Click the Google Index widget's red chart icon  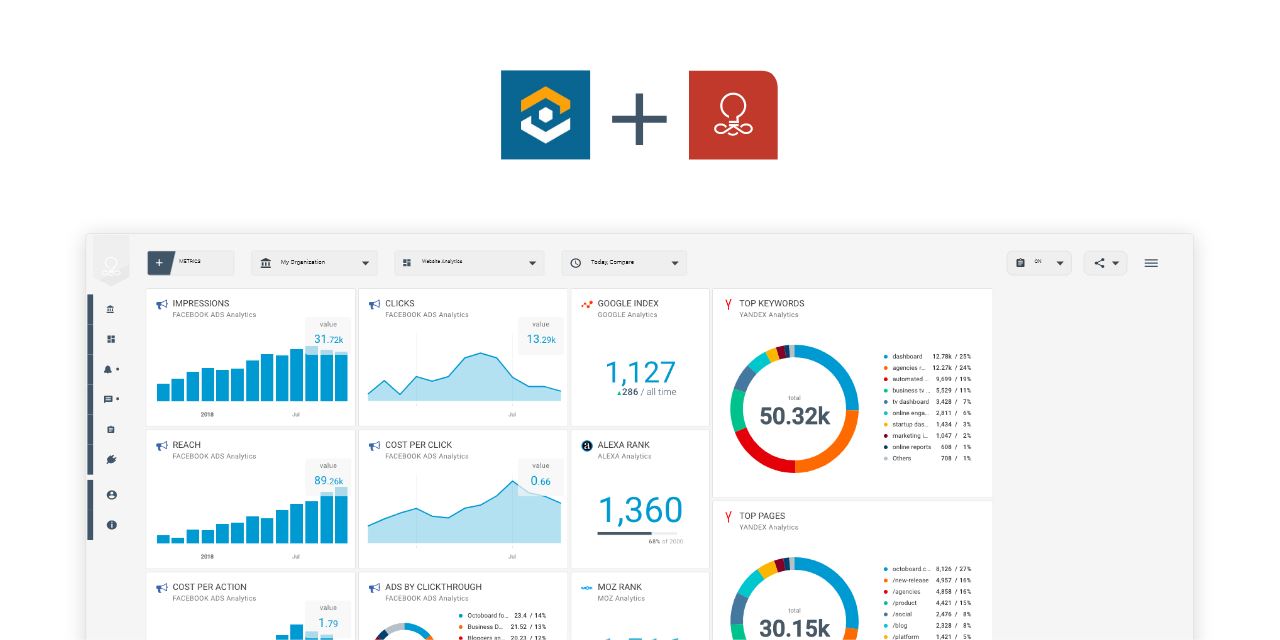[587, 304]
